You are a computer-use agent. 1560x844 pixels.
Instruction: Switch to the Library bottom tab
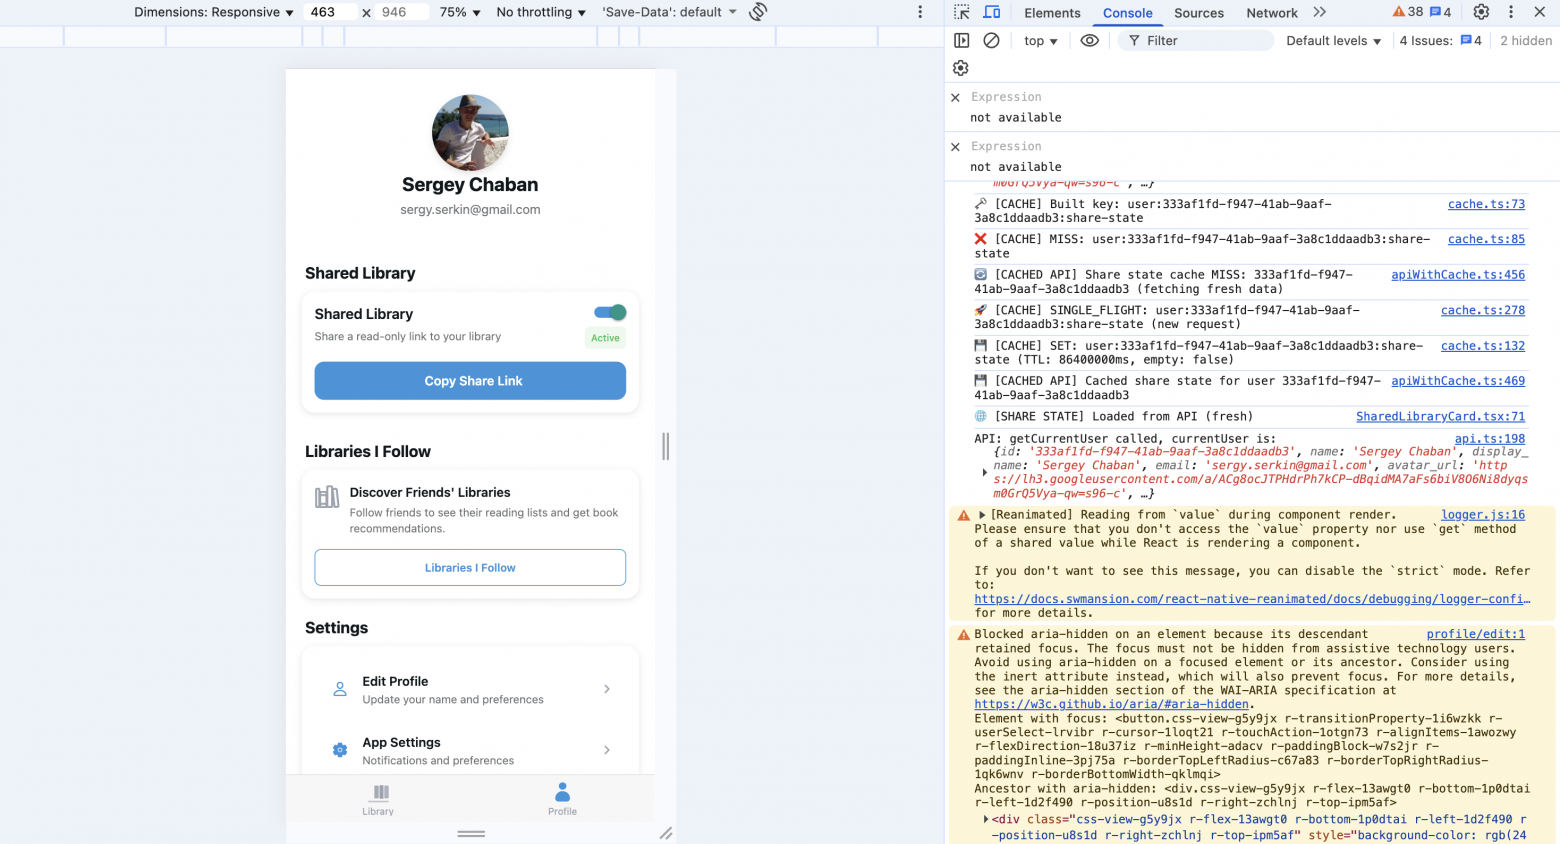pyautogui.click(x=378, y=800)
